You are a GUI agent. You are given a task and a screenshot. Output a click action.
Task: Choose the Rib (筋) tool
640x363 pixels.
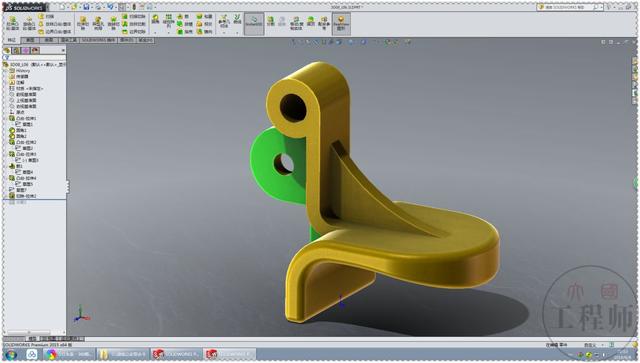[x=182, y=16]
